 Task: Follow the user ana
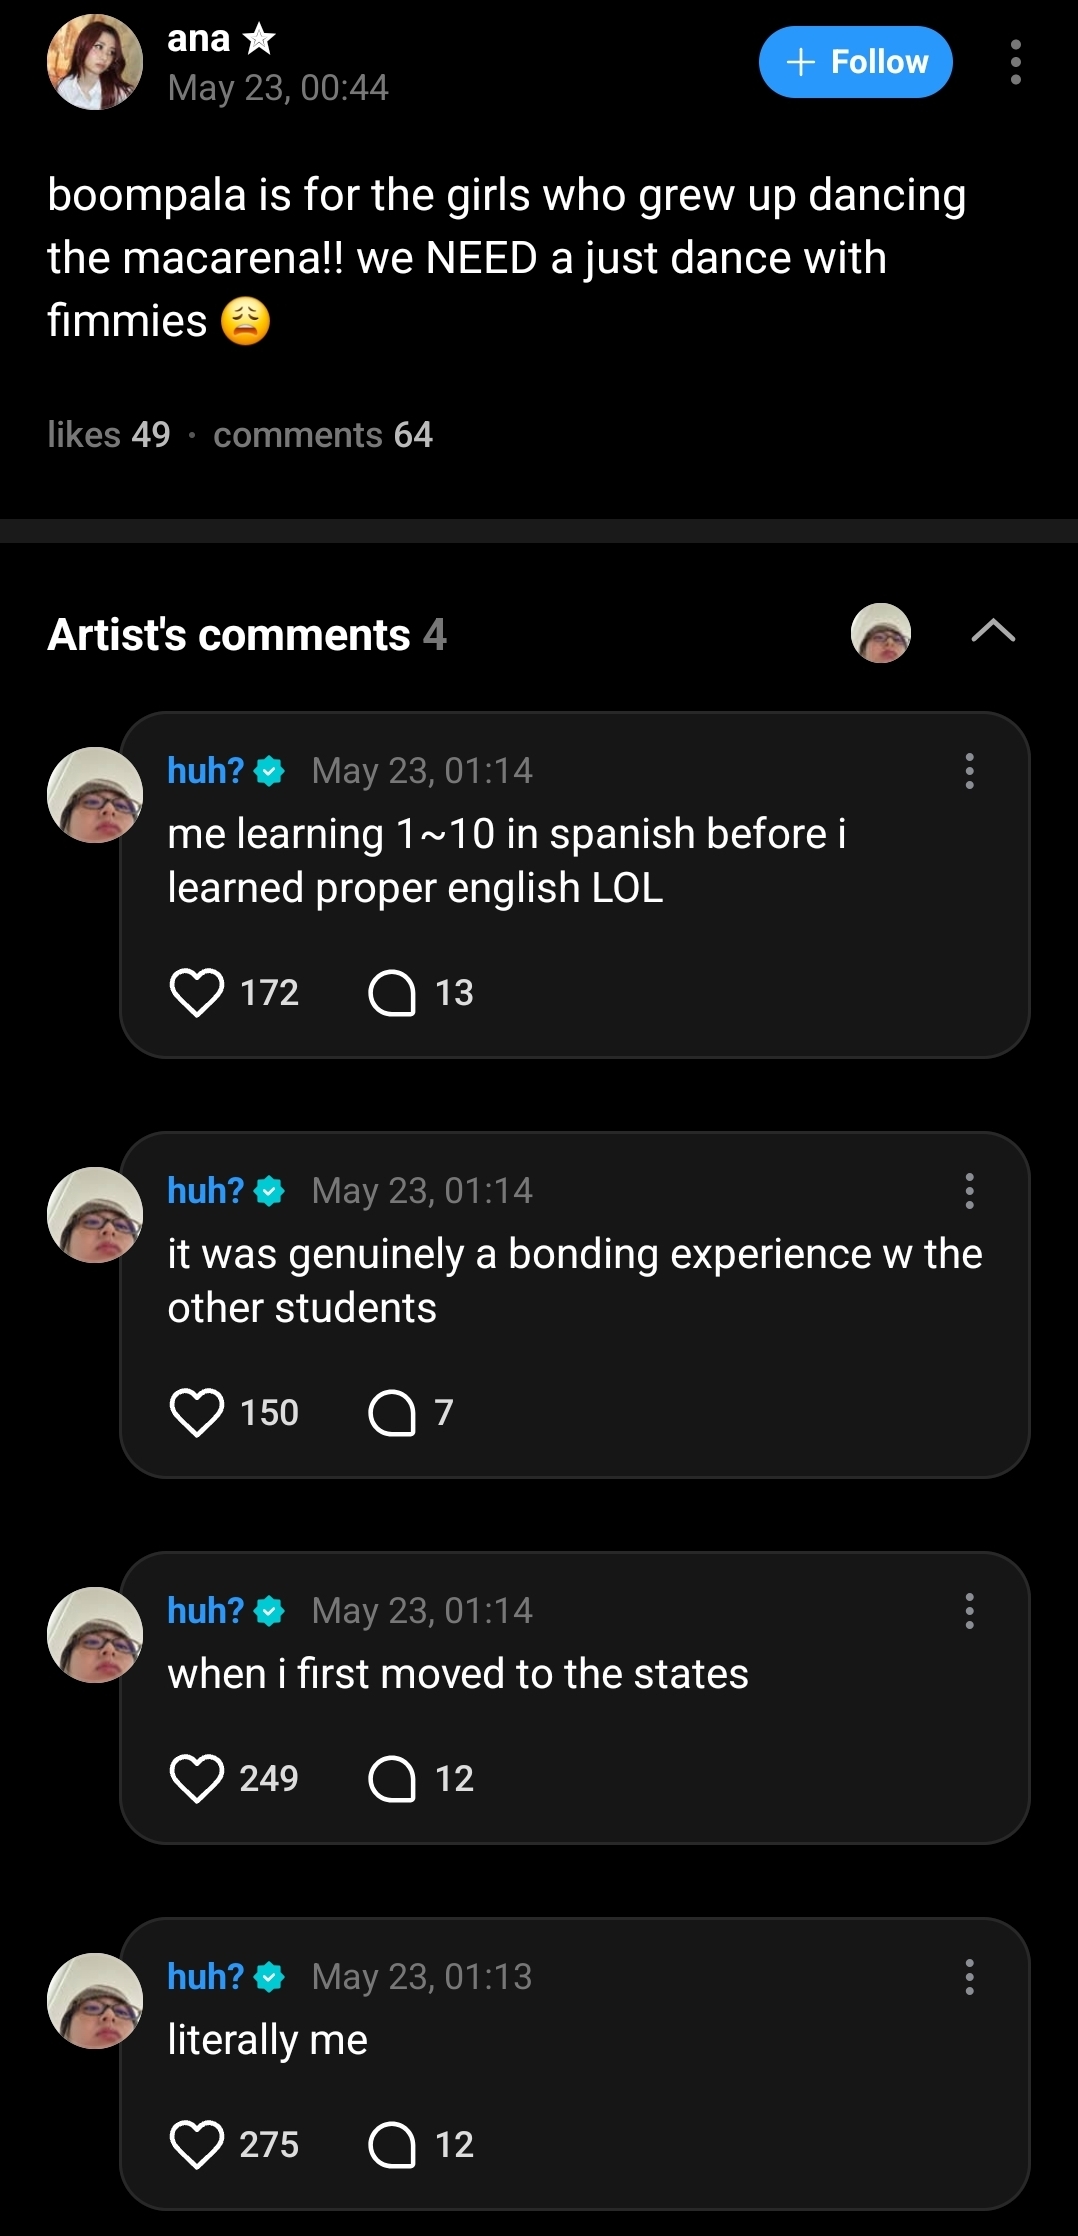point(855,62)
